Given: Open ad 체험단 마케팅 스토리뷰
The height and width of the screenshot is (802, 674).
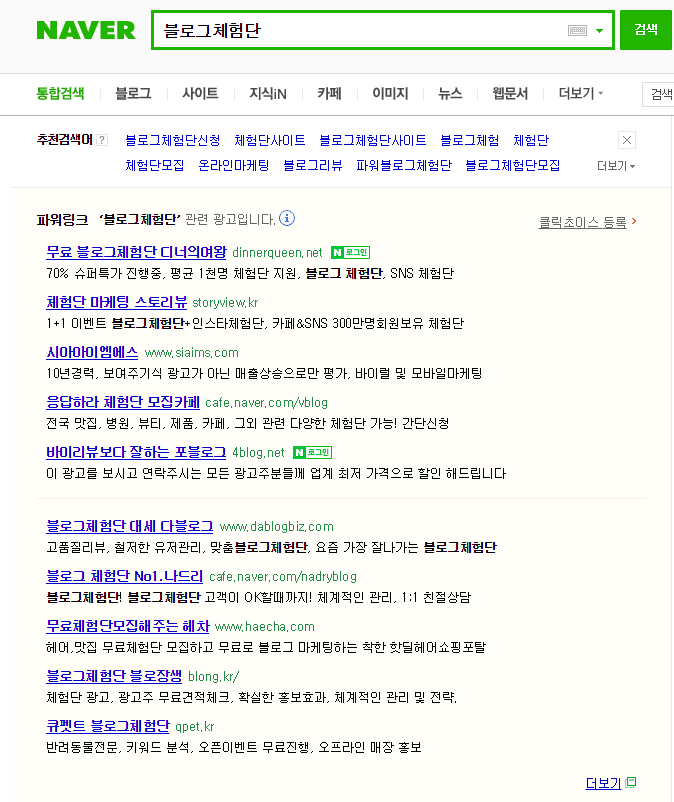Looking at the screenshot, I should [x=117, y=302].
